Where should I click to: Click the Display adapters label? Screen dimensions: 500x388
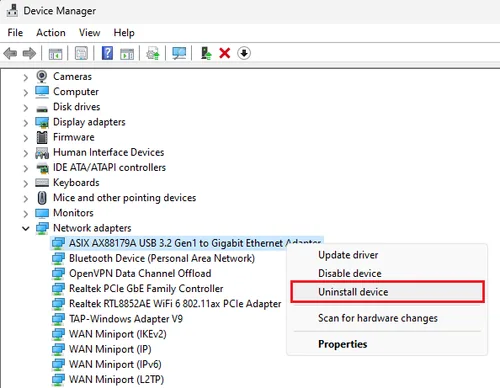[89, 122]
